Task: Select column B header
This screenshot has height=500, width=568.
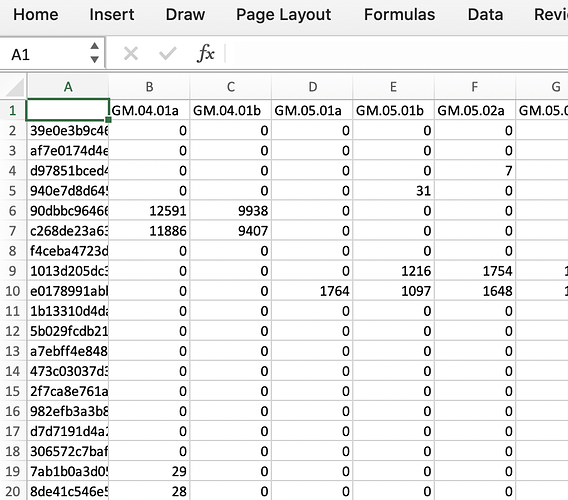Action: pos(149,87)
